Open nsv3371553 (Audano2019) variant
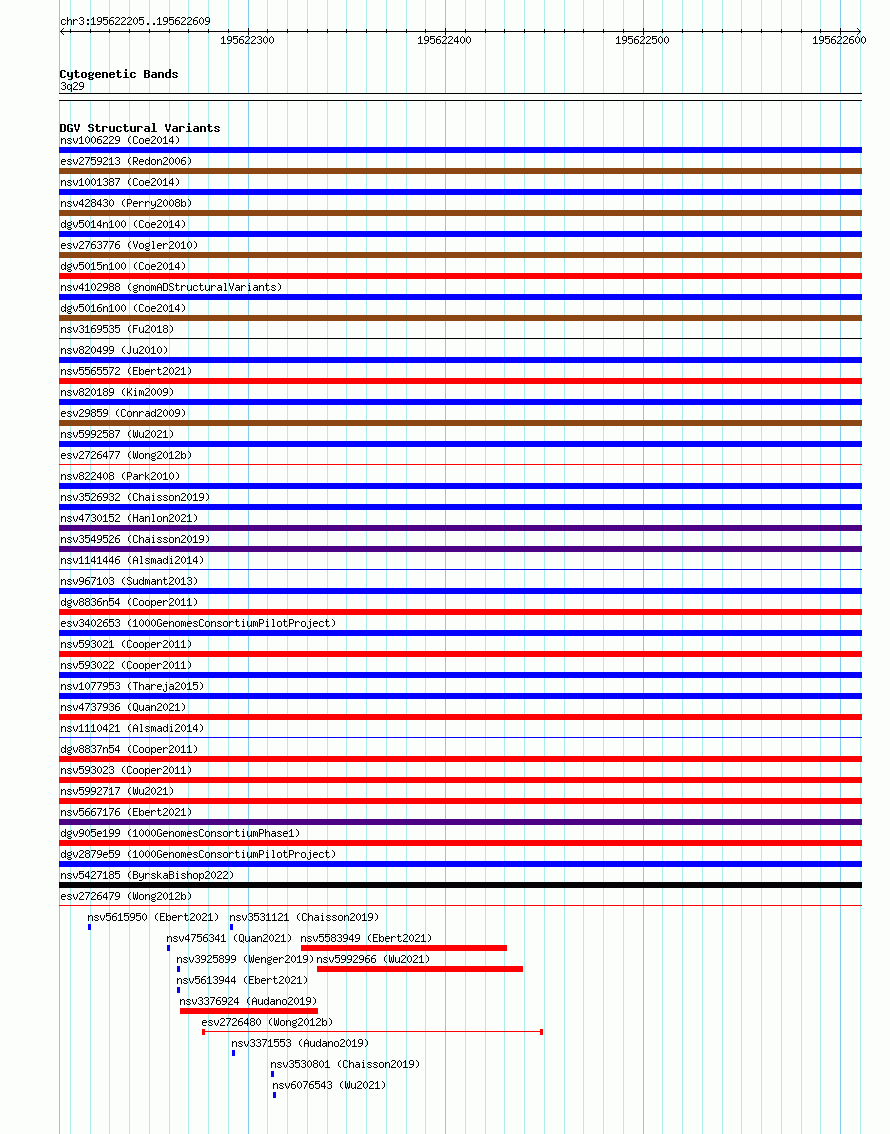 click(300, 1042)
